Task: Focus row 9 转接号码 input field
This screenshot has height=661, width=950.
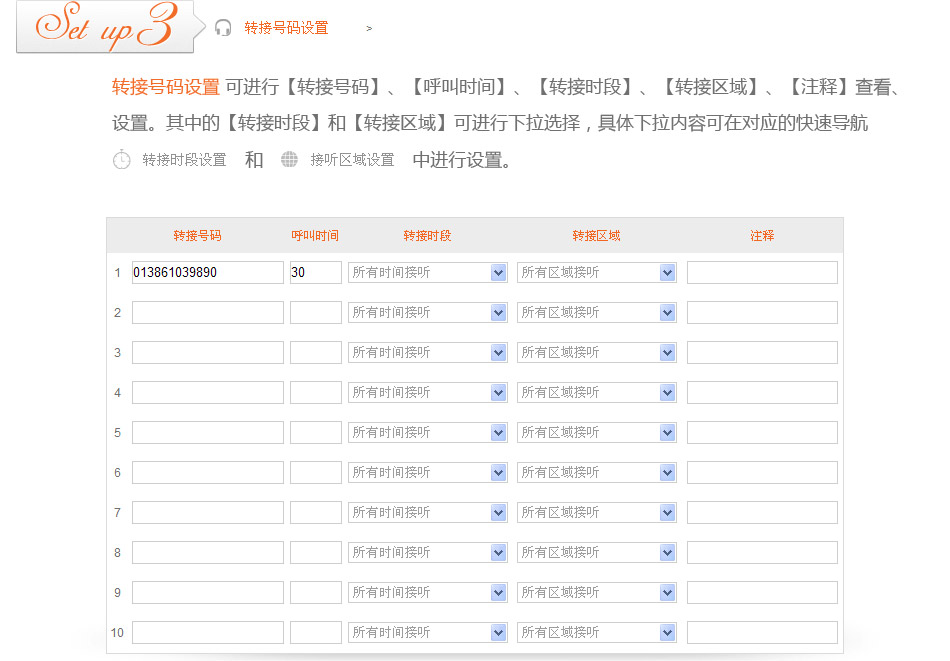Action: [207, 592]
